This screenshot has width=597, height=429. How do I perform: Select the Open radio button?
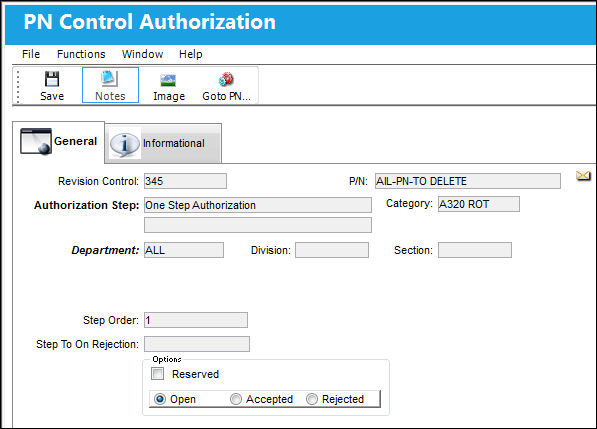click(x=160, y=399)
